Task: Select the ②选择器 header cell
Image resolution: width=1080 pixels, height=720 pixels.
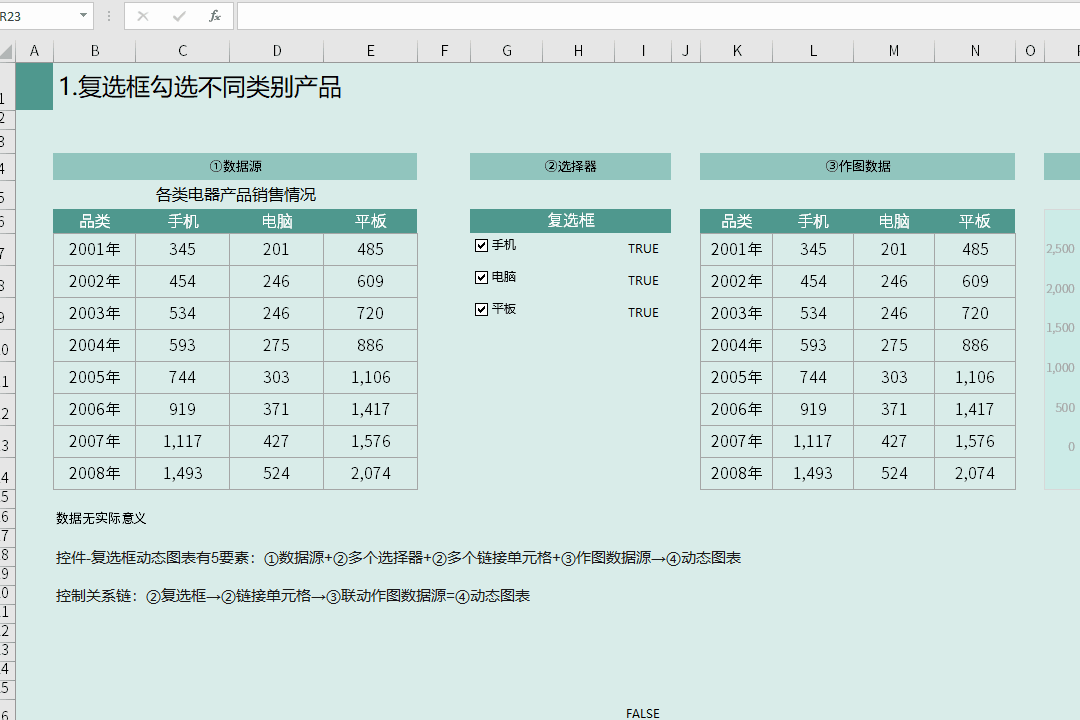Action: pos(570,166)
